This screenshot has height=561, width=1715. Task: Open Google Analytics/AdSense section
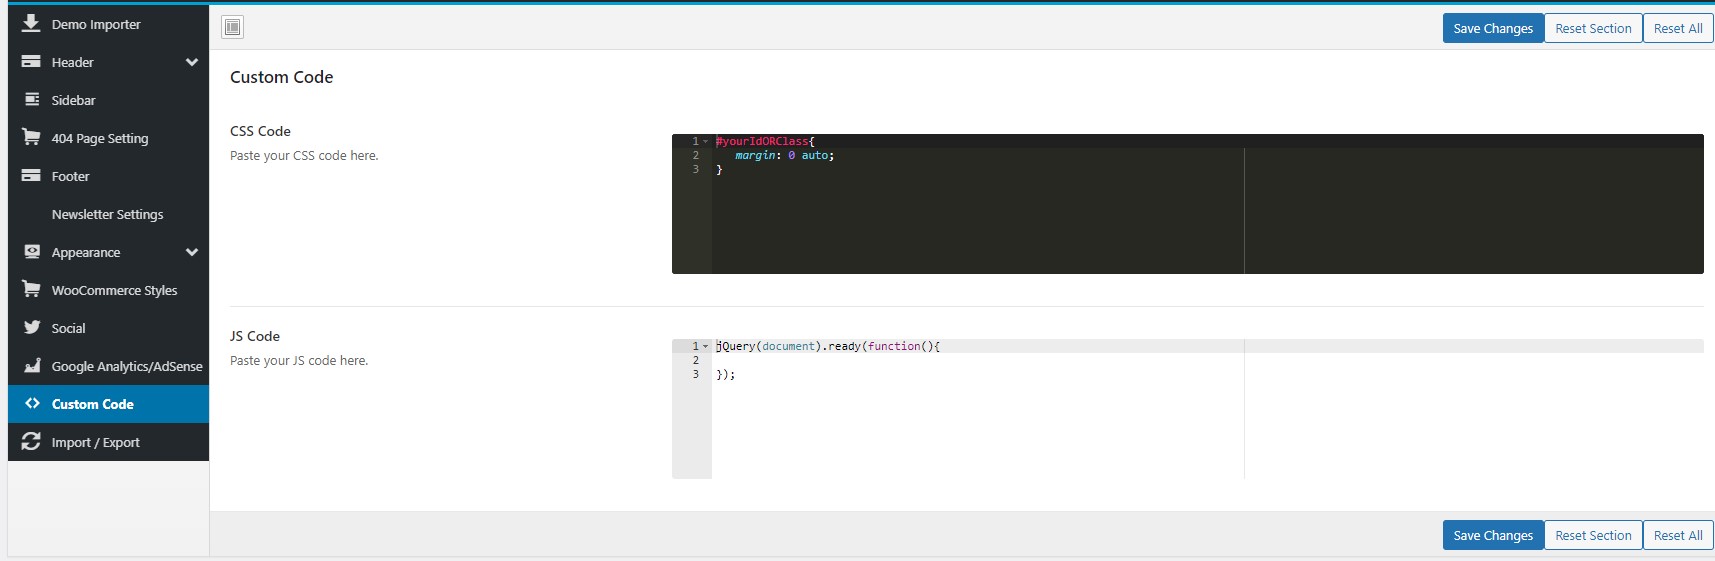(108, 366)
